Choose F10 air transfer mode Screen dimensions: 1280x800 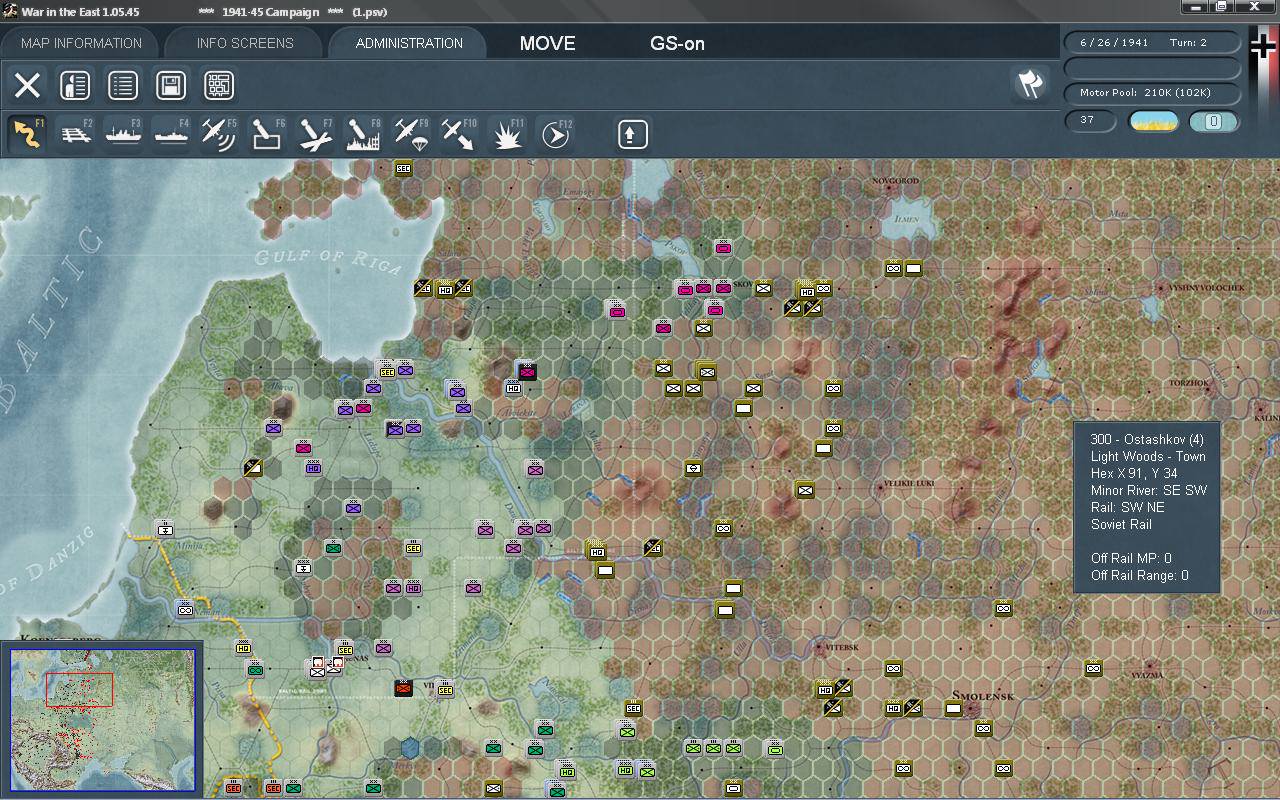[x=459, y=134]
